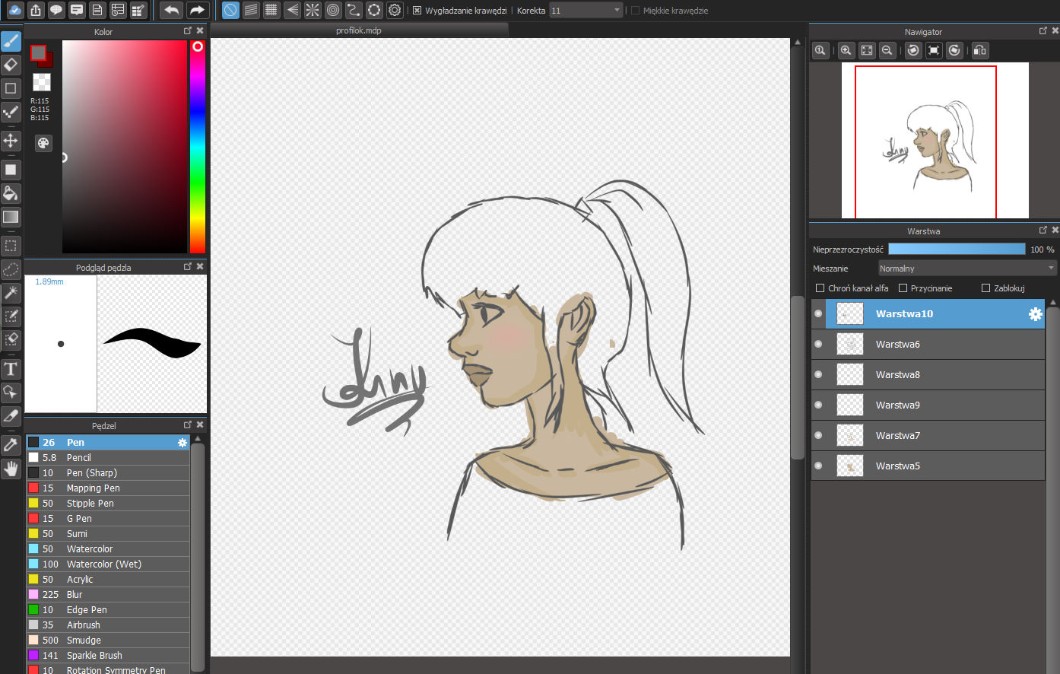Select the Watercolor brush from list
The image size is (1060, 674).
(x=89, y=549)
